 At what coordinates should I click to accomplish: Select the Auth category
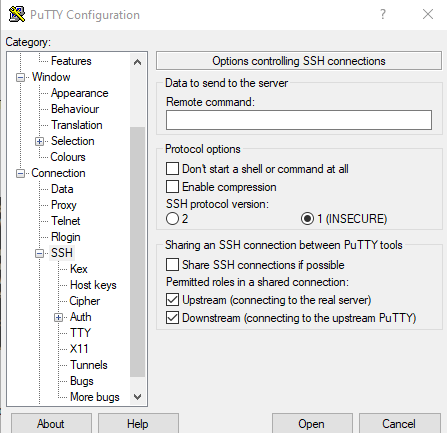point(81,317)
